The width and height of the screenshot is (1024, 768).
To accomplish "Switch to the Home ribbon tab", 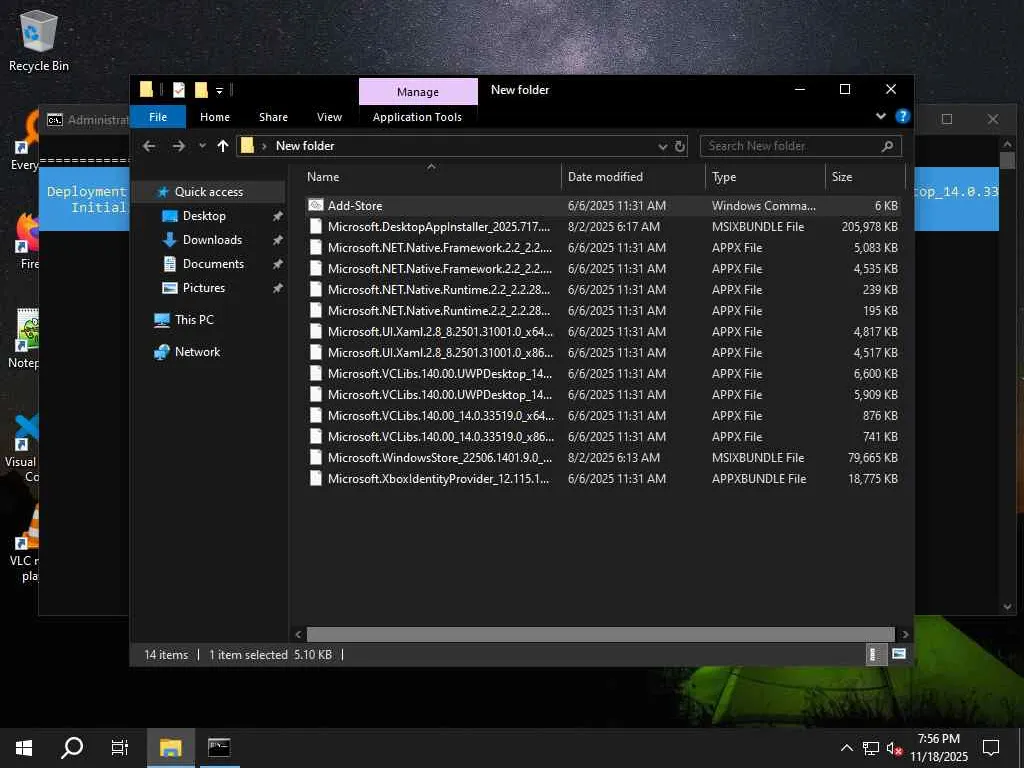I will coord(215,117).
